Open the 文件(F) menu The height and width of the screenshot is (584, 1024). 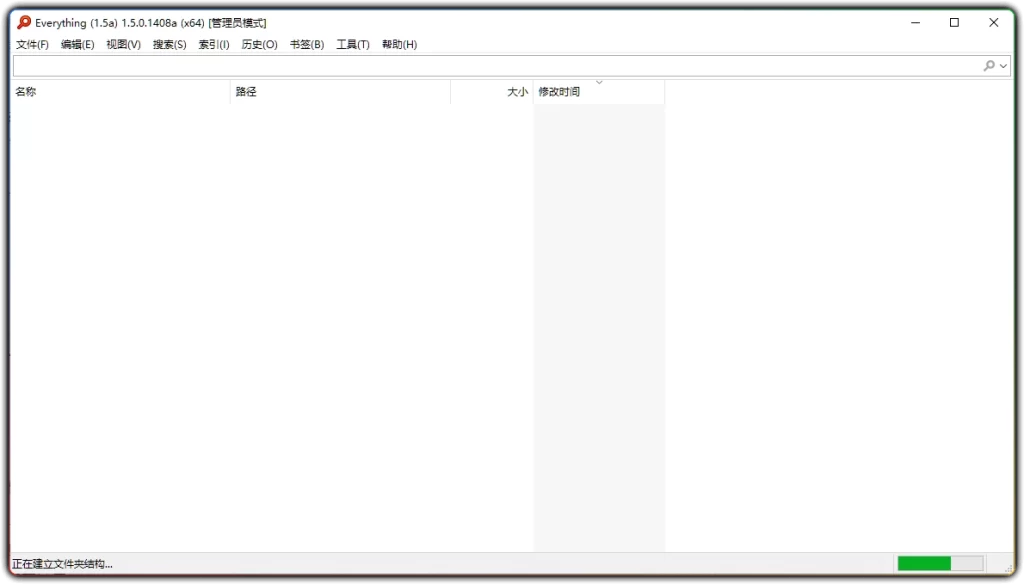[31, 44]
